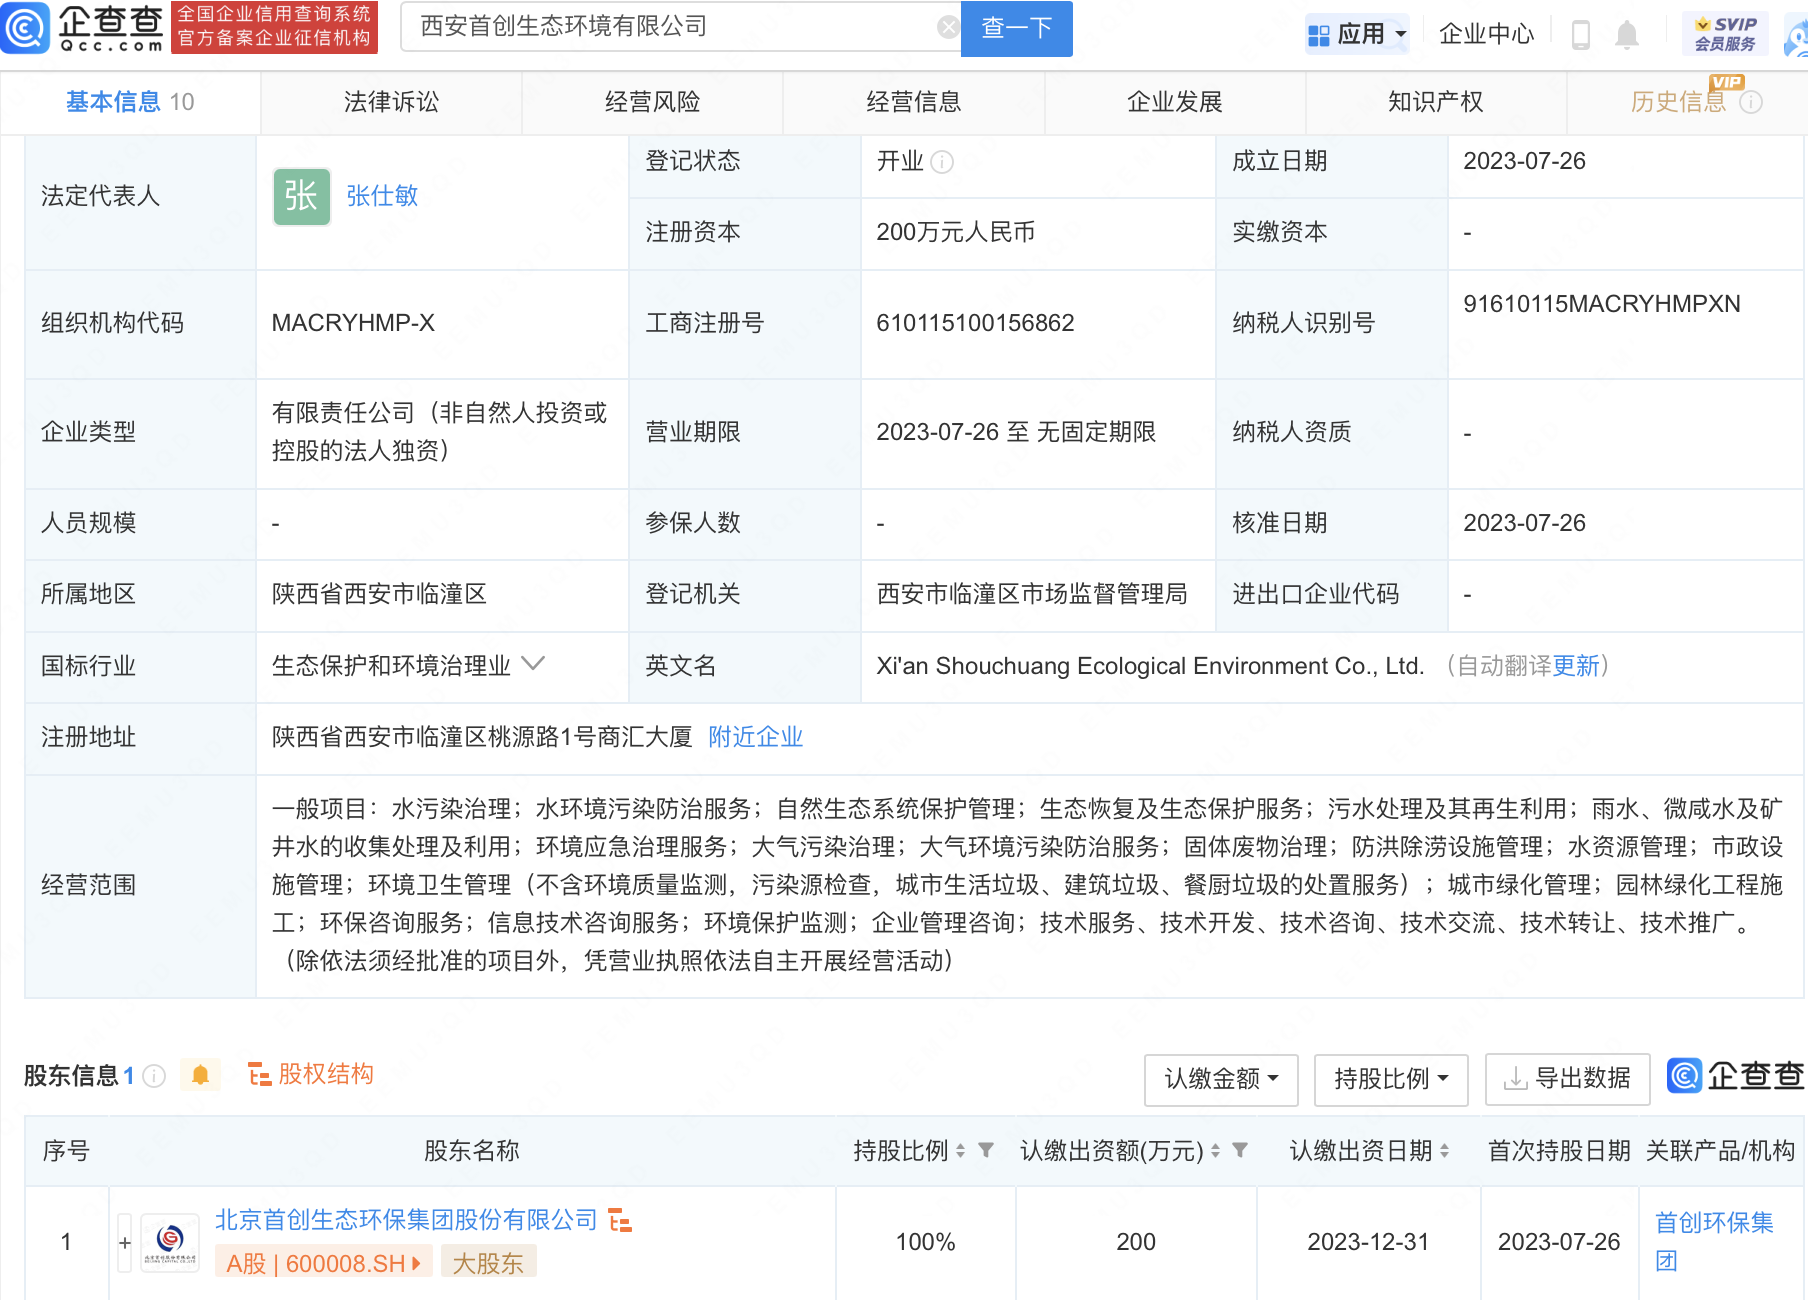Open the 应用 dropdown menu
The width and height of the screenshot is (1808, 1300).
pyautogui.click(x=1358, y=34)
